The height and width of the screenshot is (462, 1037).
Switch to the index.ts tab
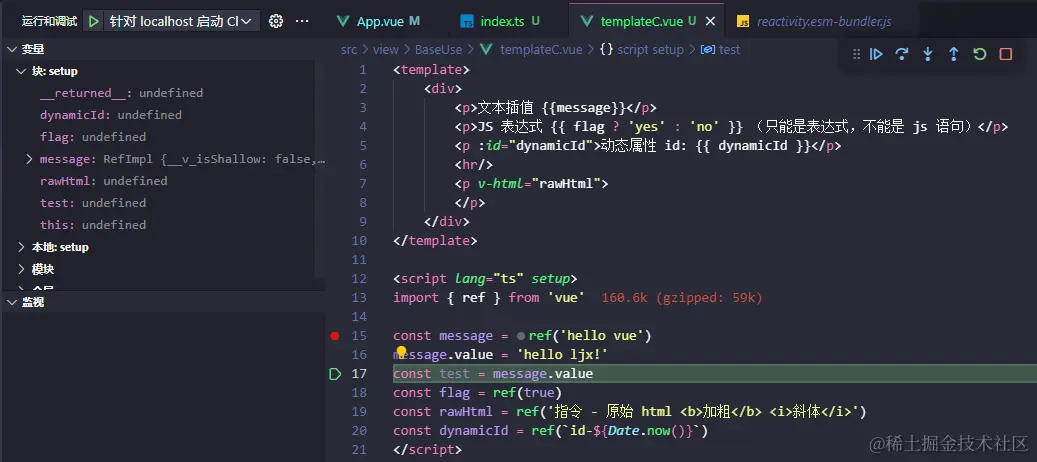point(502,21)
